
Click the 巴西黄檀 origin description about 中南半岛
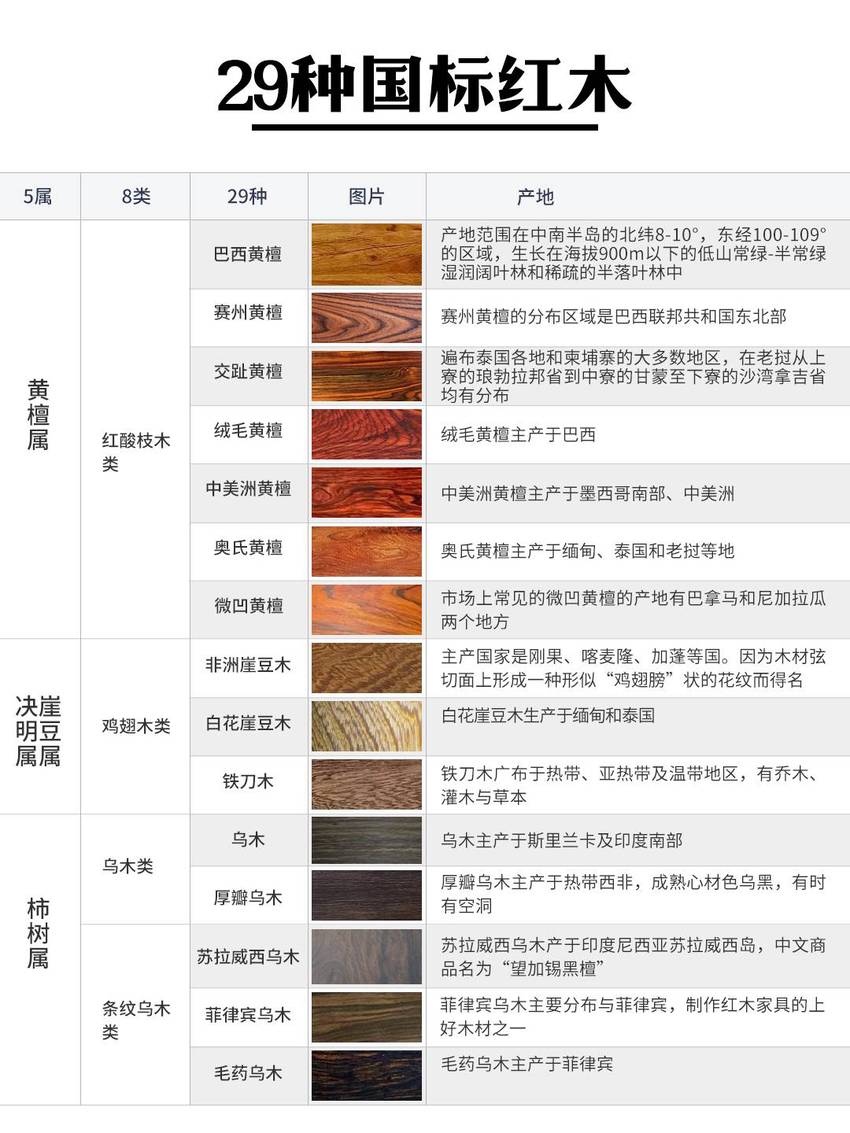coord(634,254)
